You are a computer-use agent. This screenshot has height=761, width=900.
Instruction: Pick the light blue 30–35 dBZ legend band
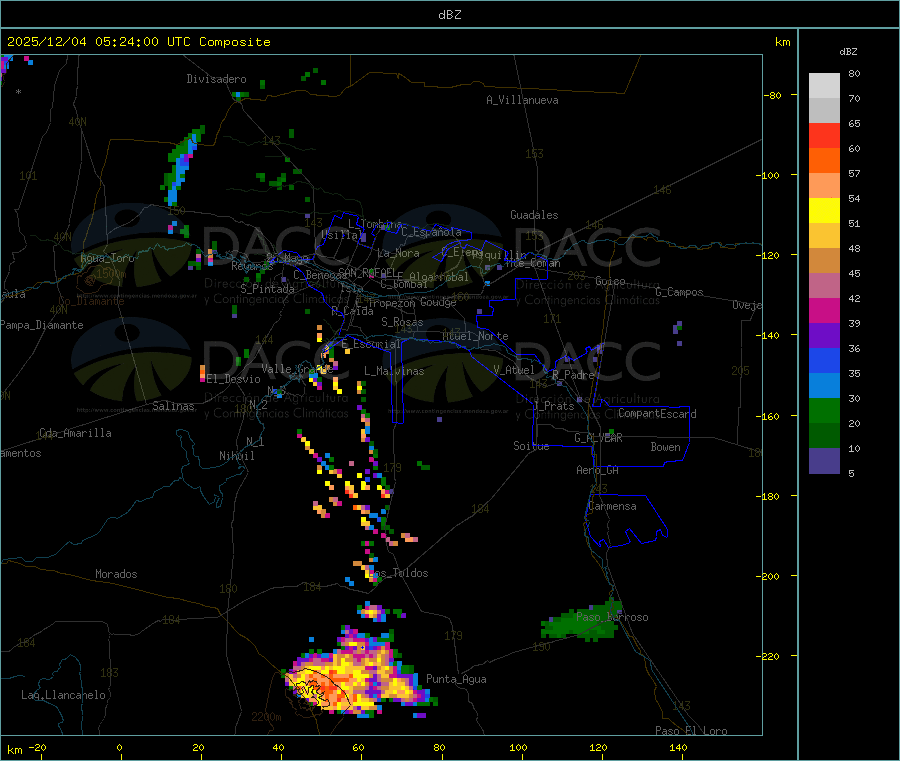[x=824, y=386]
